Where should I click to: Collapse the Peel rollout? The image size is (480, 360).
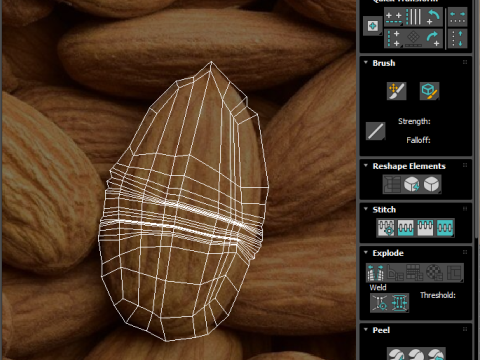(366, 330)
